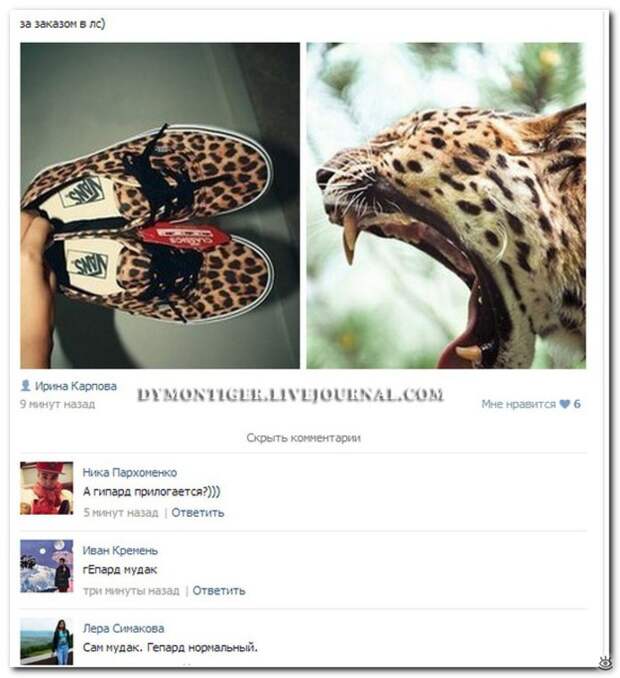Image resolution: width=620 pixels, height=678 pixels.
Task: Click the person icon beside Ирина Карпова
Action: tap(26, 386)
